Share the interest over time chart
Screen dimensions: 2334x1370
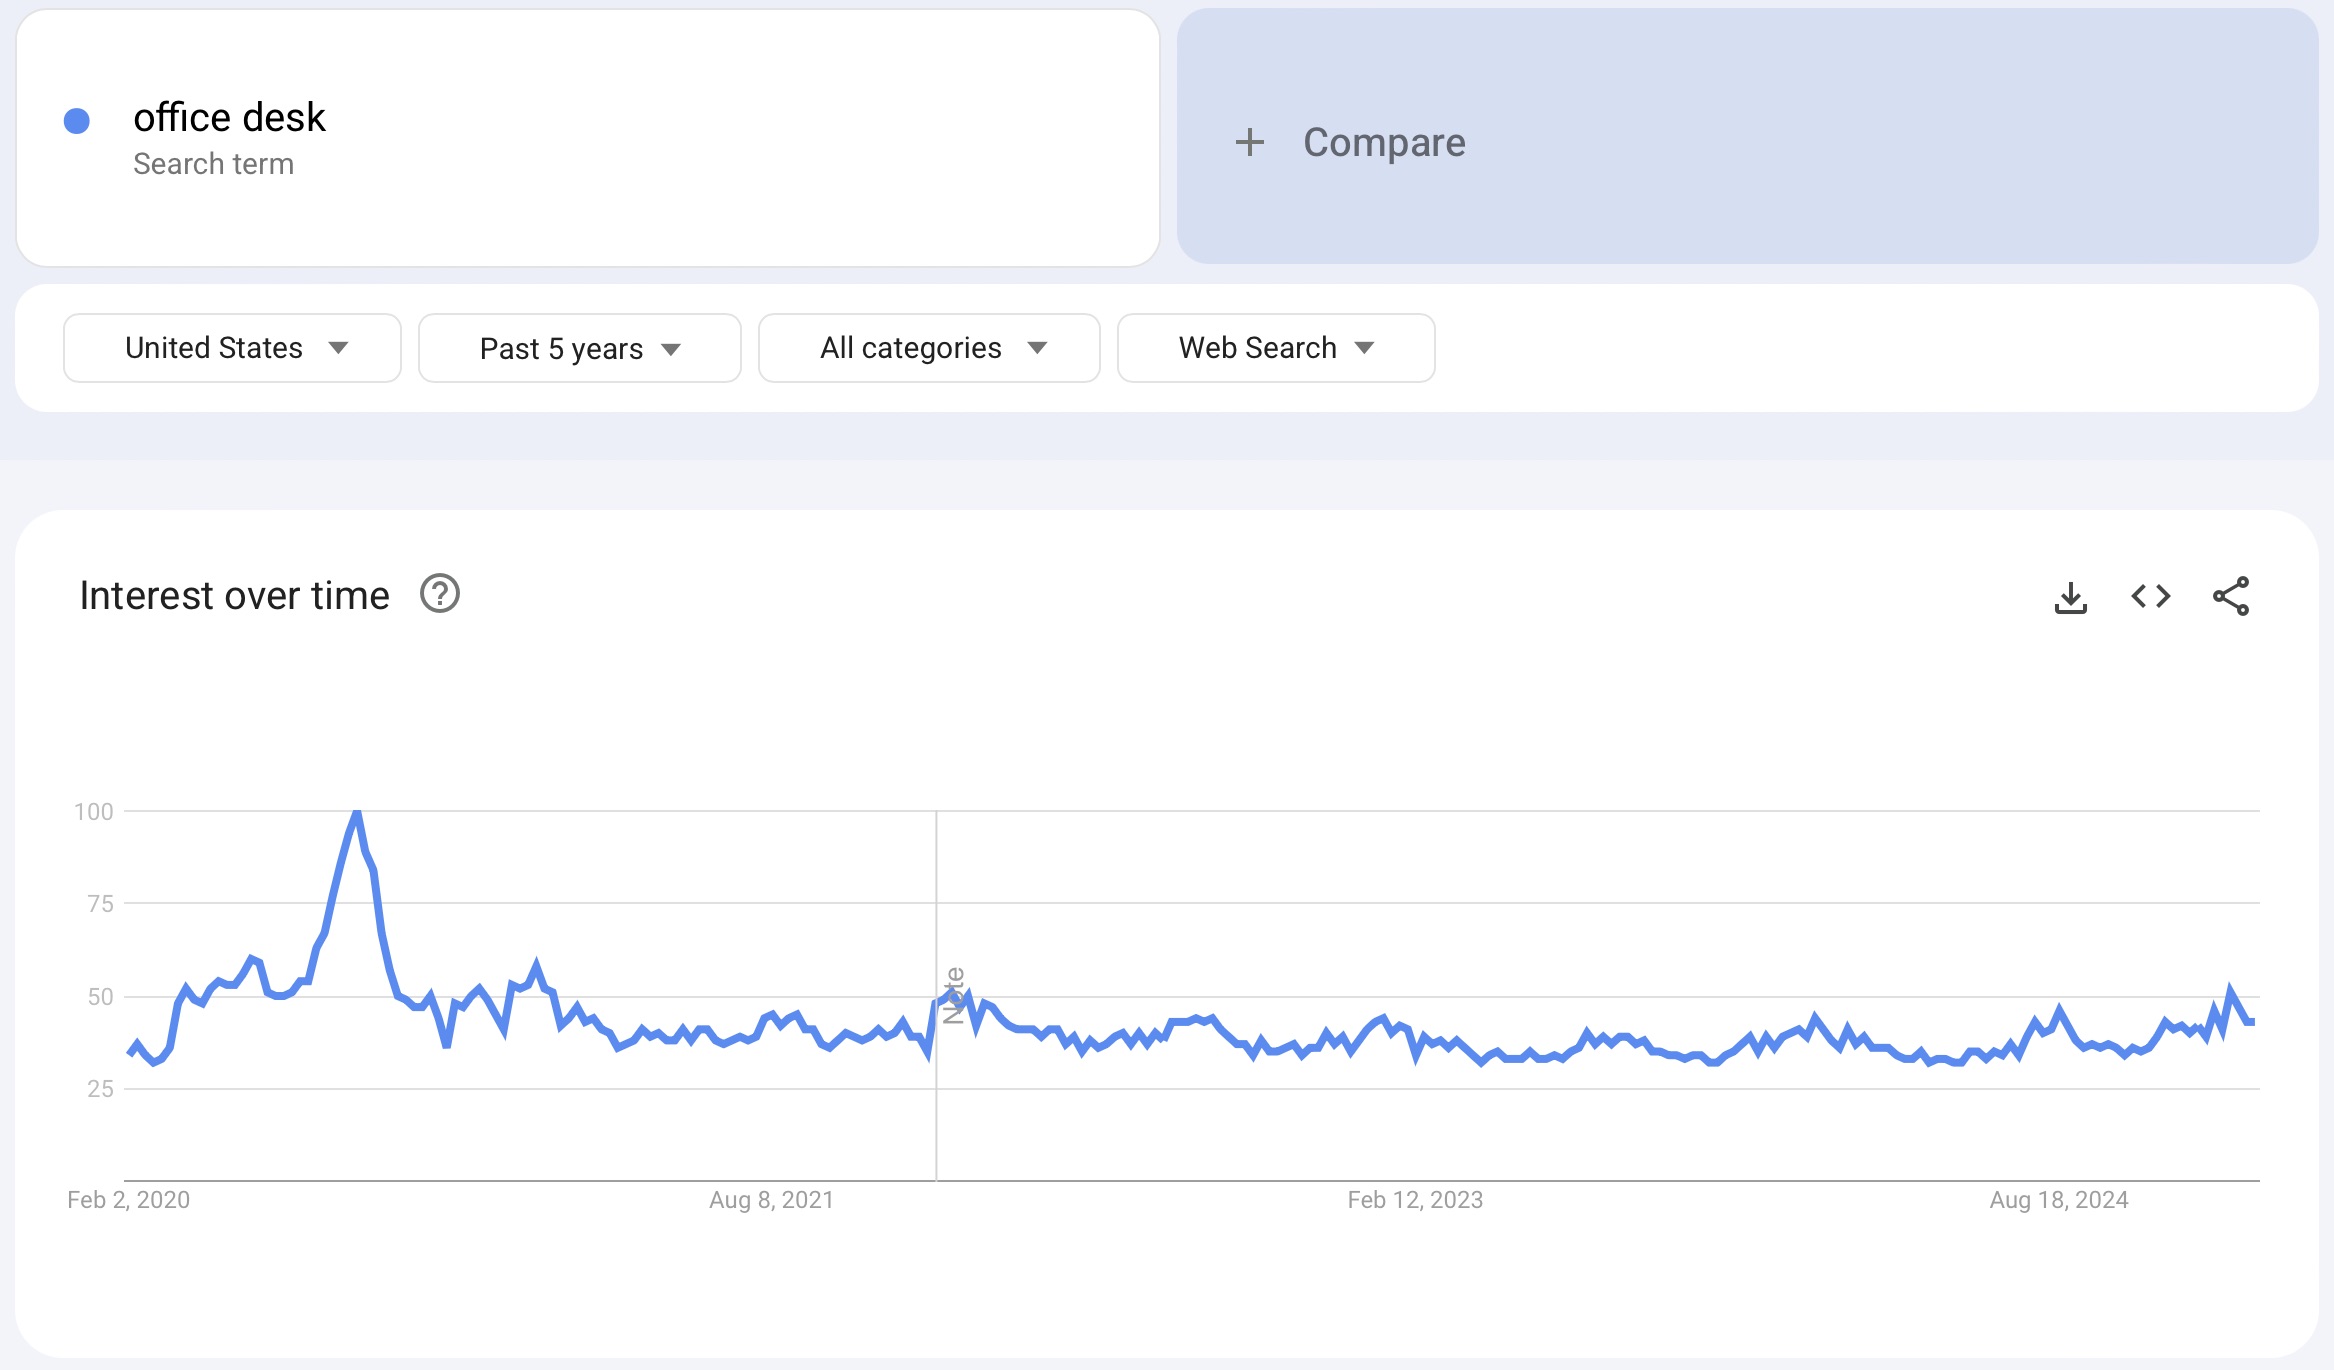2231,597
